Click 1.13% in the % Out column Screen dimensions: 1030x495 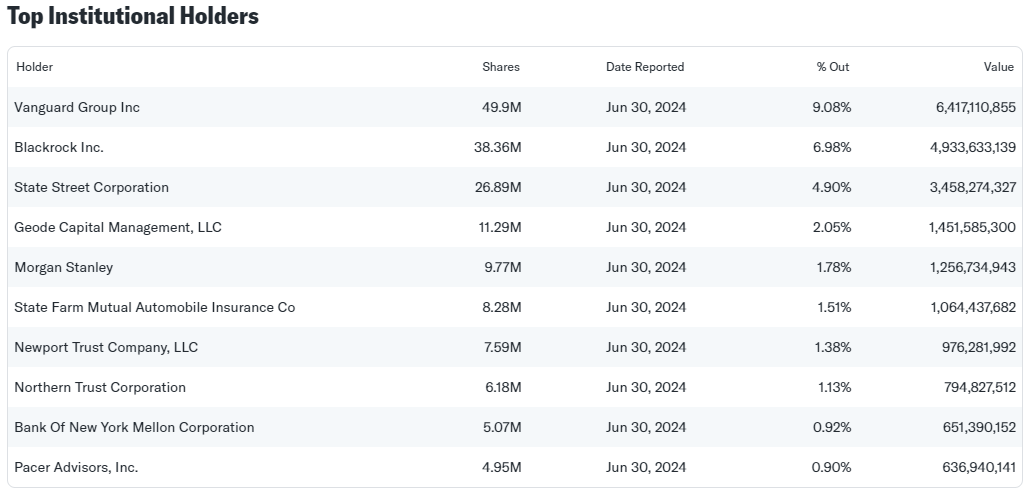coord(834,387)
